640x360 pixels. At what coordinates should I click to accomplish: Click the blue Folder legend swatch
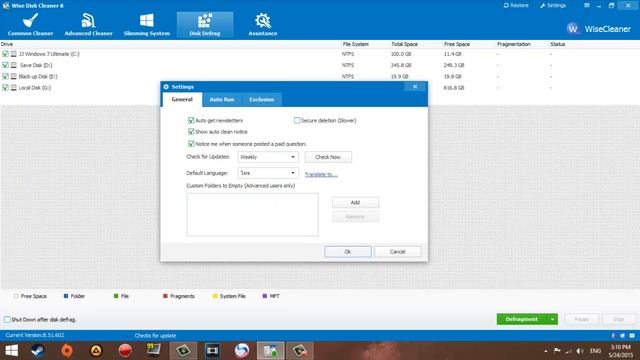click(x=66, y=296)
